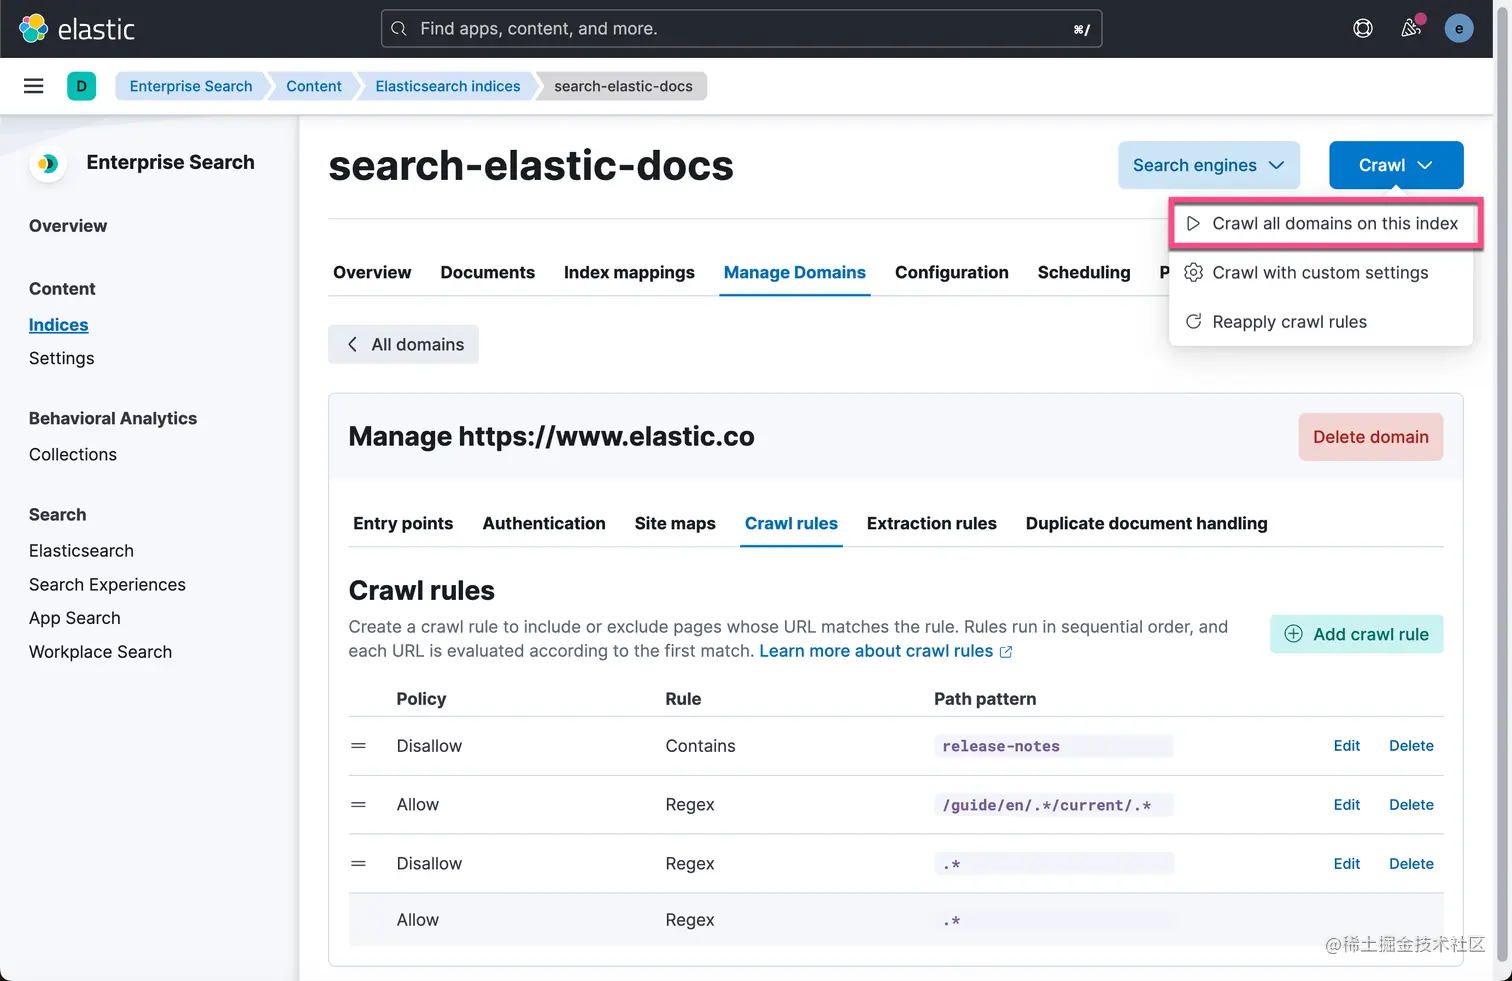Delete the Disallow Regex .* rule
This screenshot has width=1512, height=981.
pyautogui.click(x=1411, y=864)
